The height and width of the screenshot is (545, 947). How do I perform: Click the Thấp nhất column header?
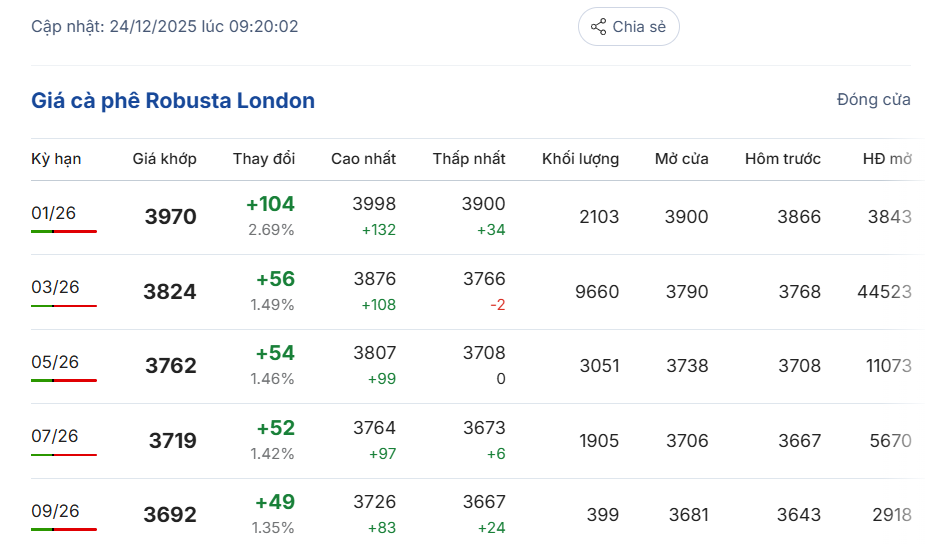(x=469, y=159)
